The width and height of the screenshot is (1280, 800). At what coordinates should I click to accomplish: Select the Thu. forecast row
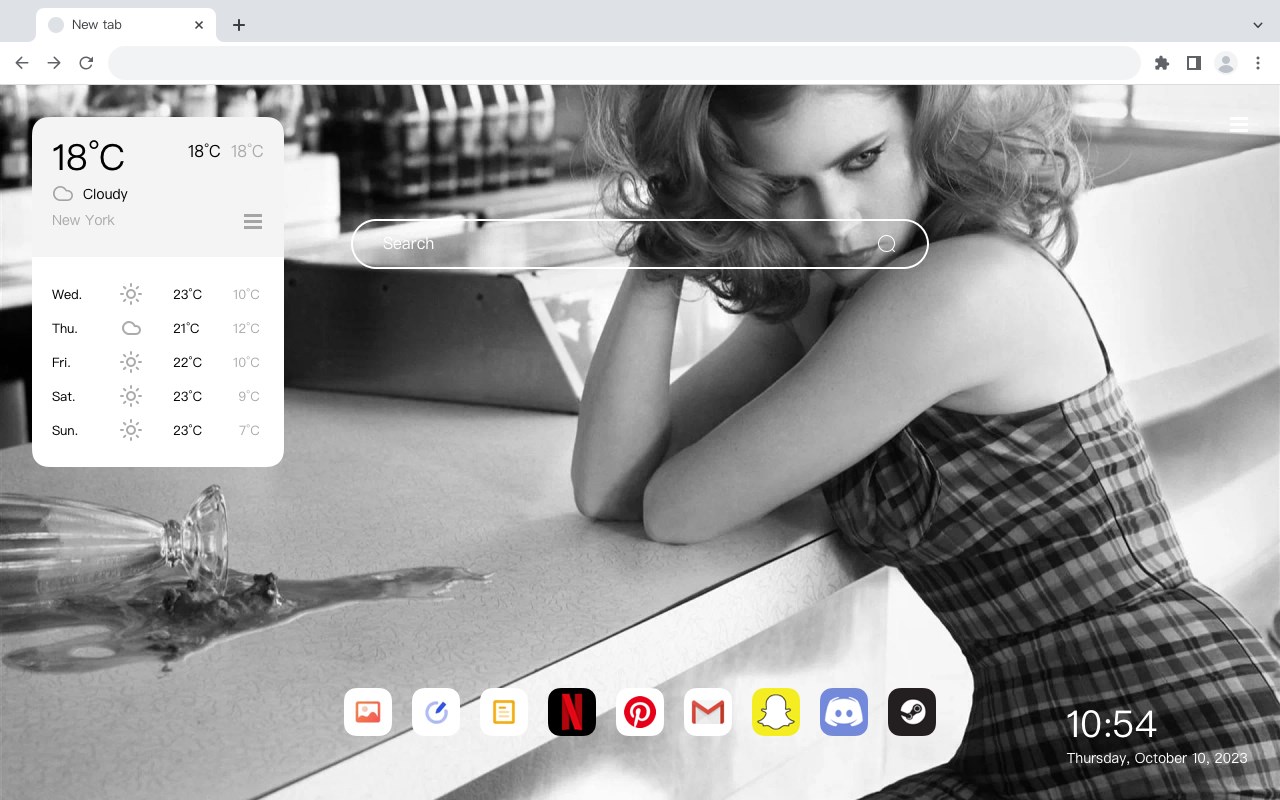coord(158,328)
